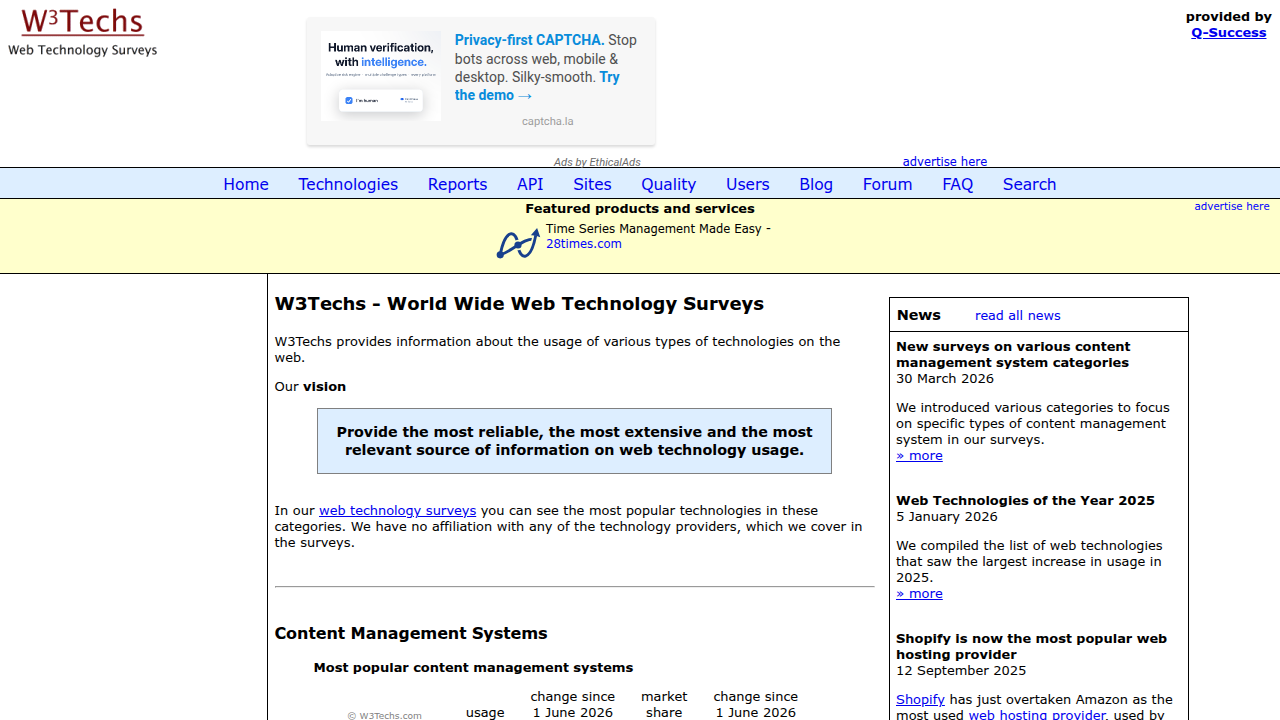Visit the Blog menu item
Screen dimensions: 1280x720
point(816,184)
